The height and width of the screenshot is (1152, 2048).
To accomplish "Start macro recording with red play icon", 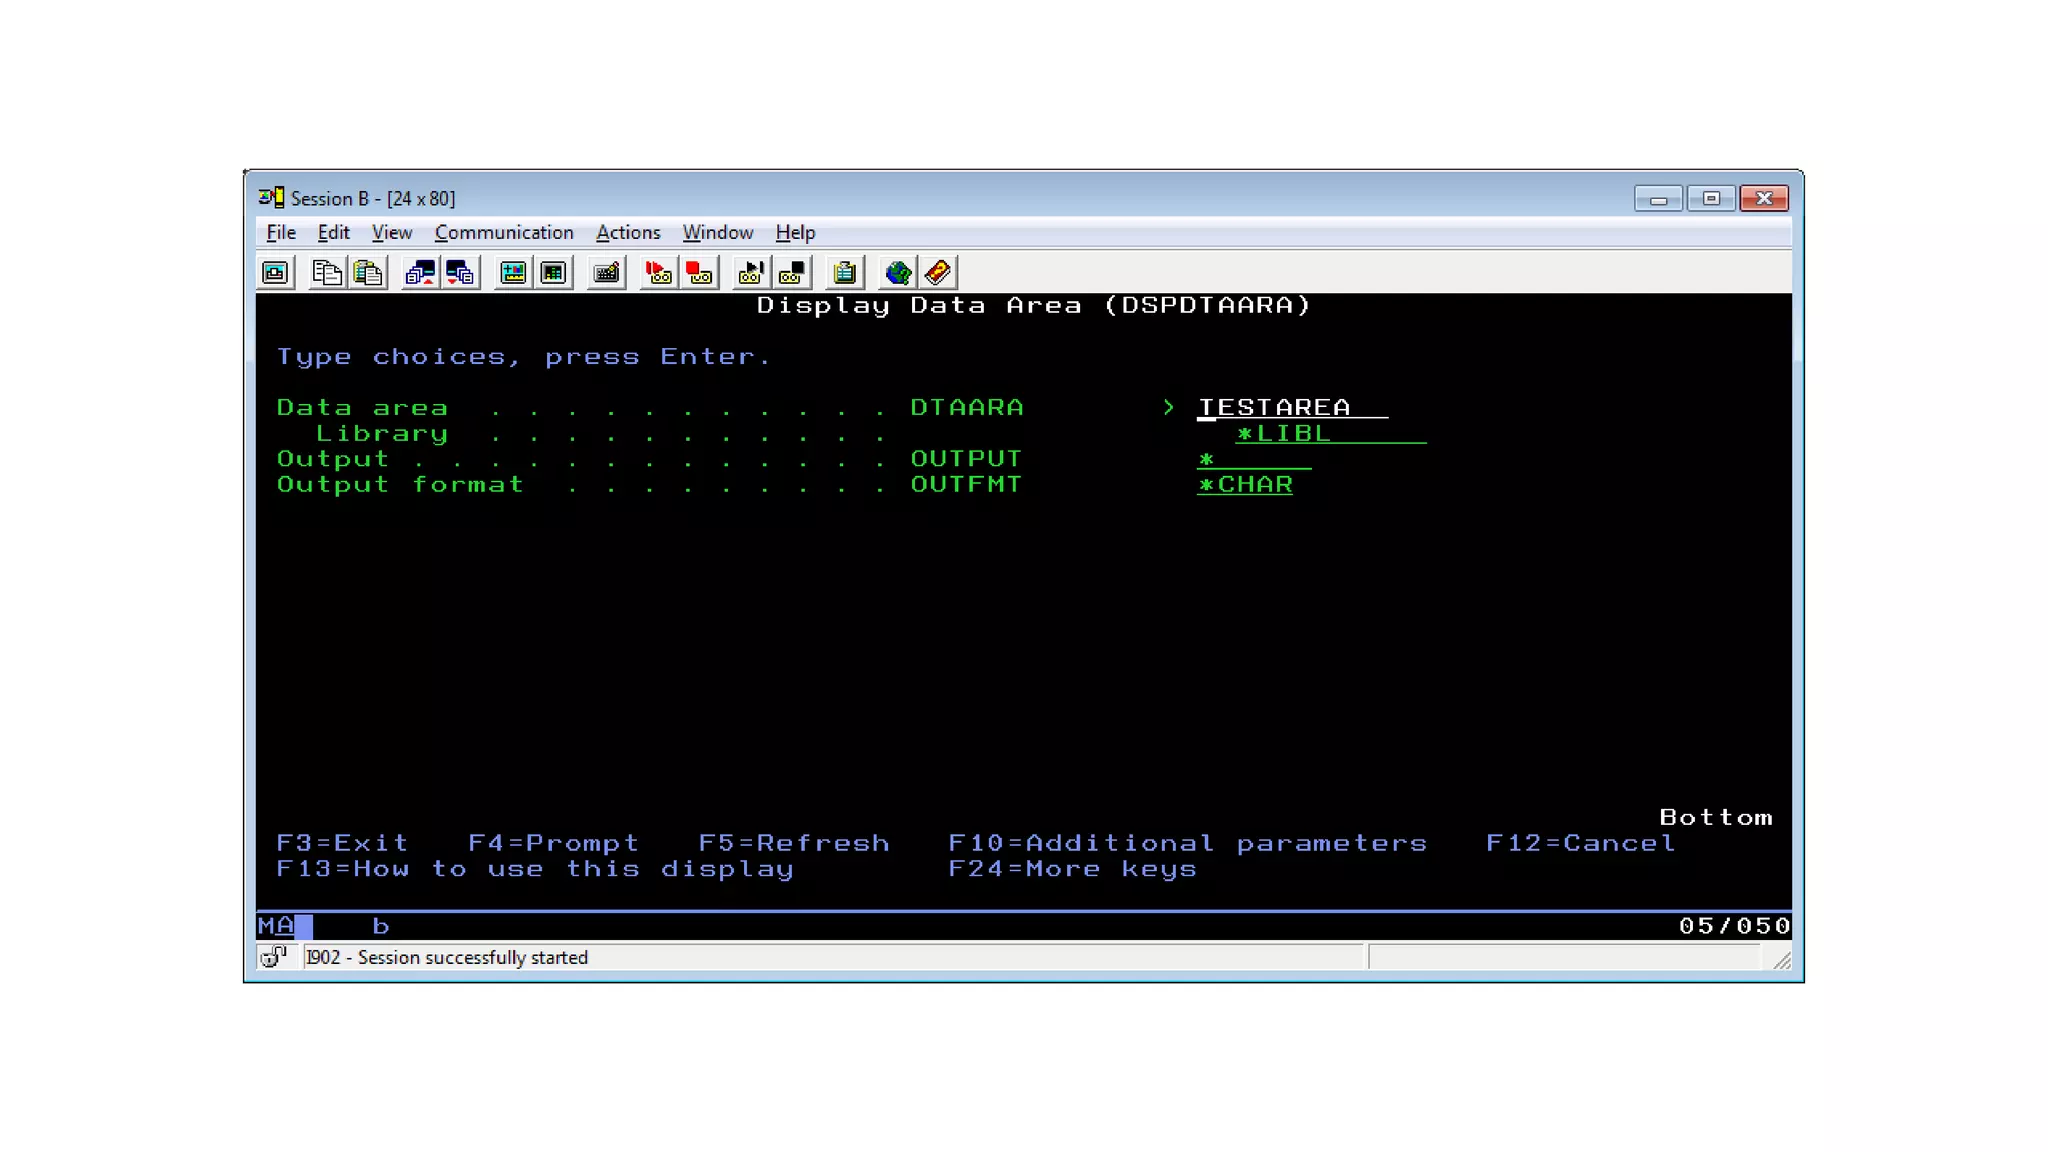I will 658,272.
